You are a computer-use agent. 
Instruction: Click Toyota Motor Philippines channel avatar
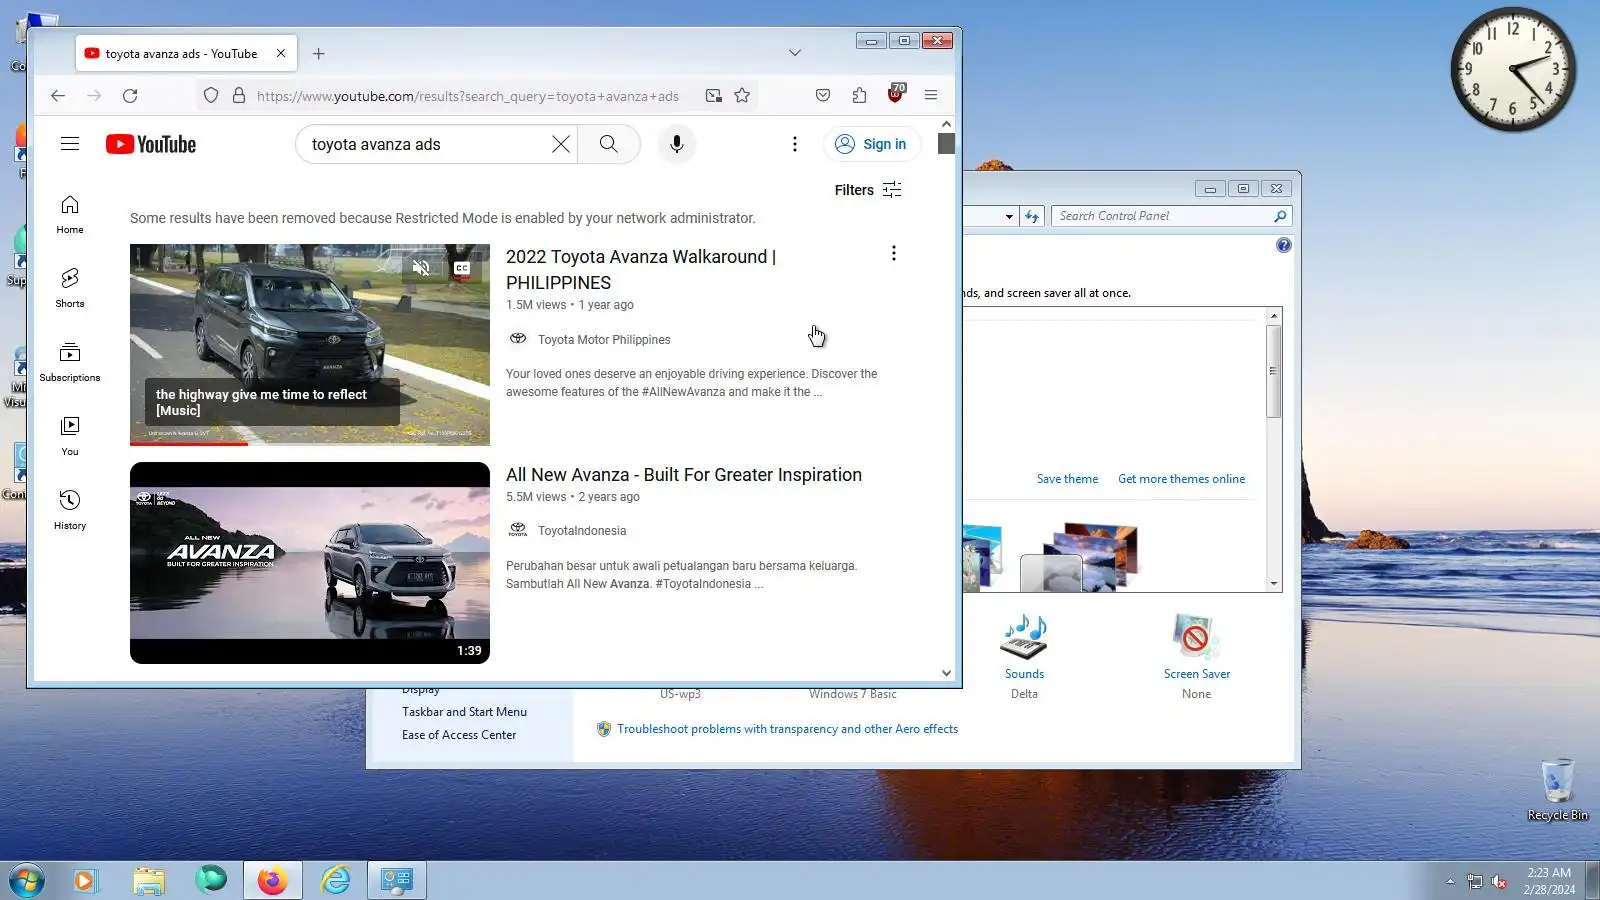tap(518, 339)
